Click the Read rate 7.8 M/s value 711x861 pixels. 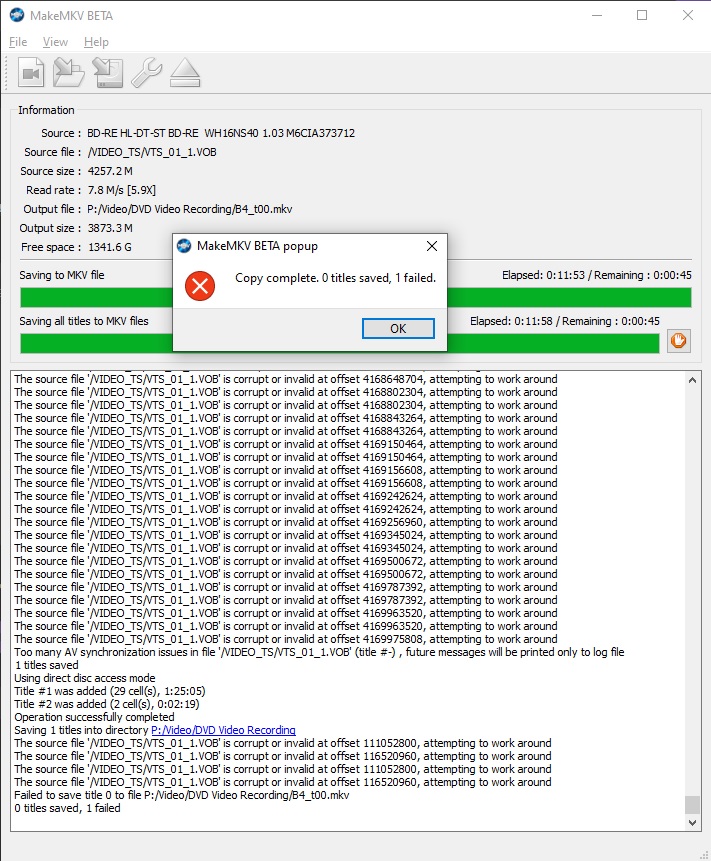pos(122,190)
